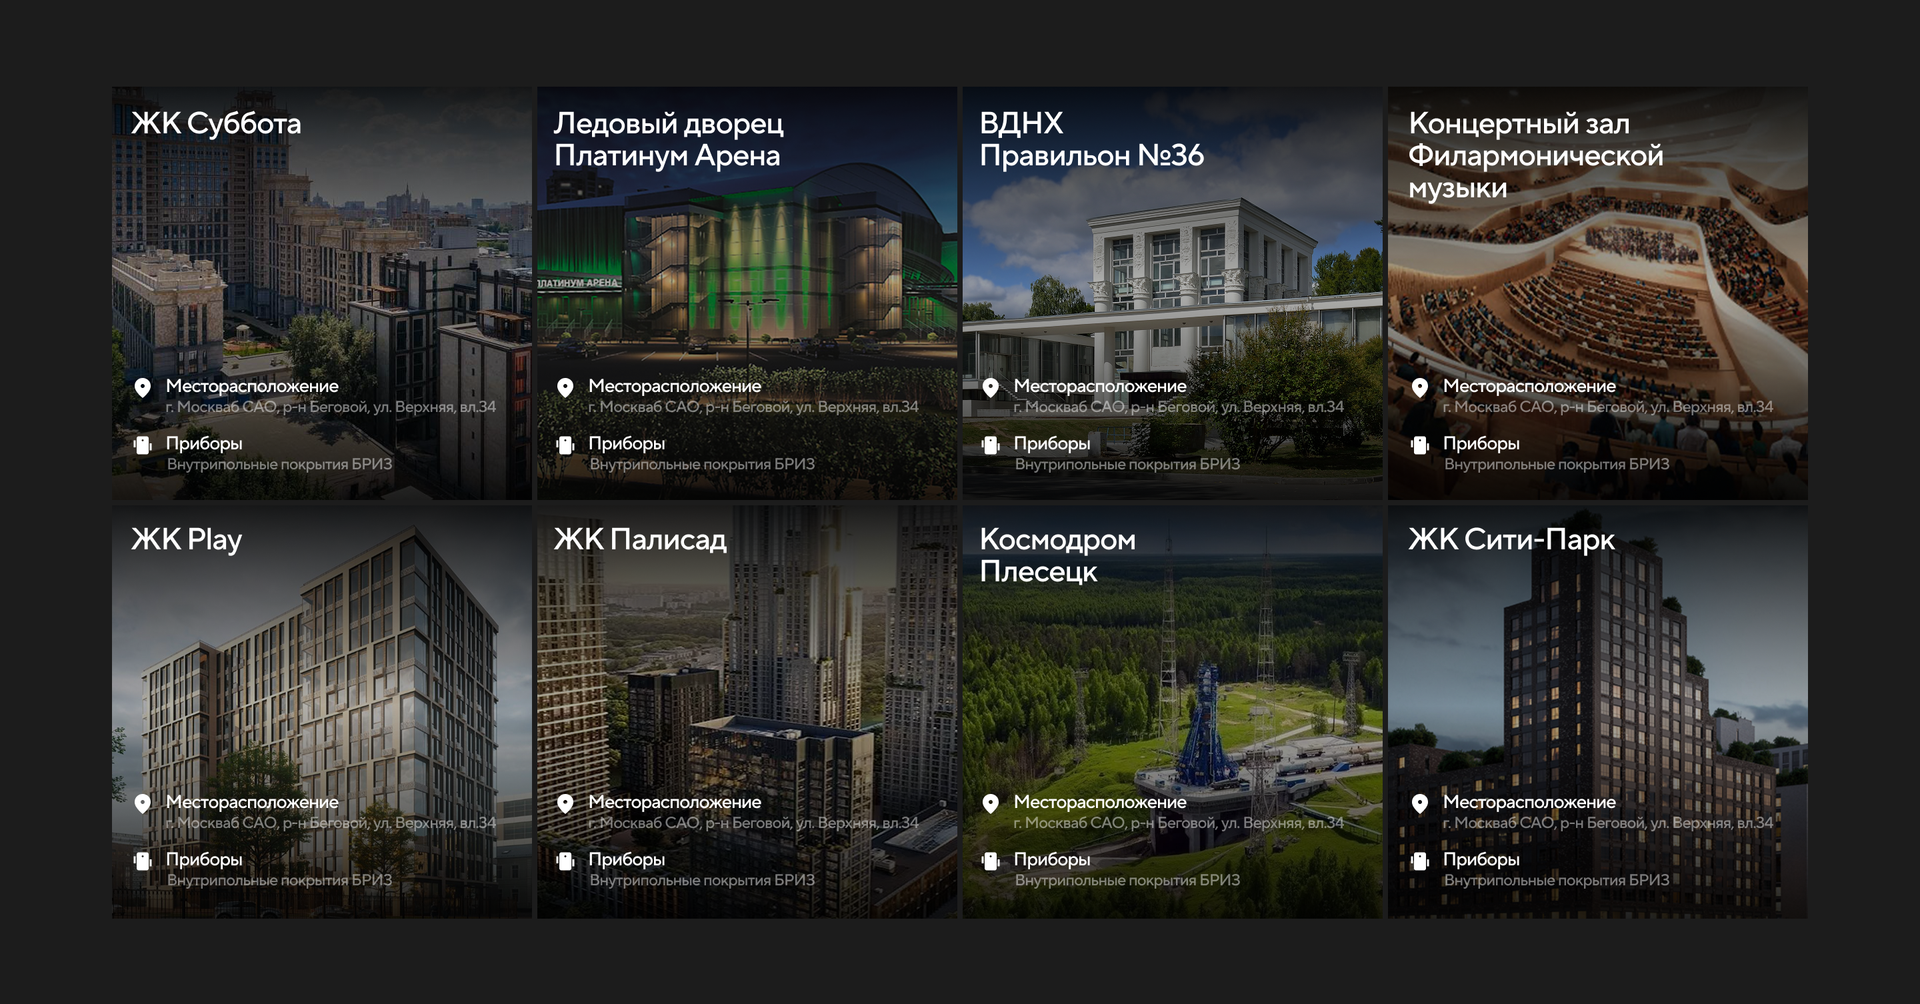Open the Ледовый дворец Платинум Арена title

point(669,140)
